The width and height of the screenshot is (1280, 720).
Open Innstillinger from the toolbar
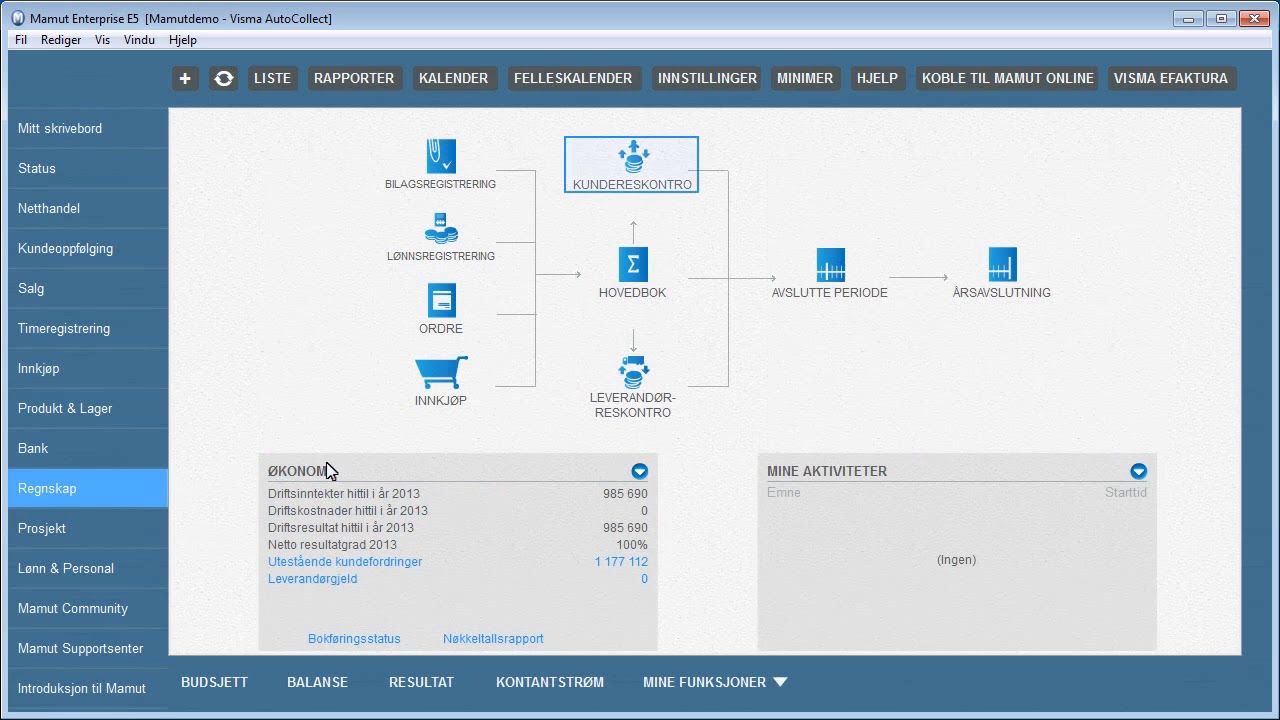[x=707, y=78]
